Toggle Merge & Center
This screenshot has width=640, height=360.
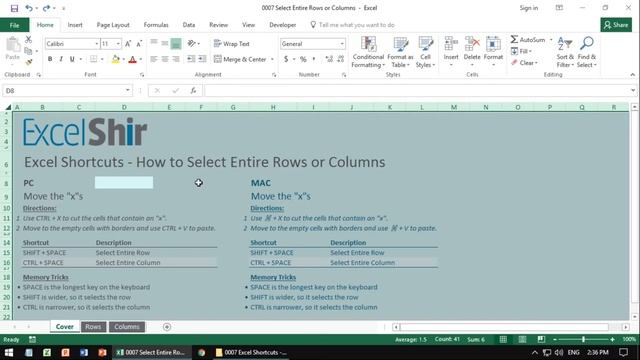(x=240, y=59)
